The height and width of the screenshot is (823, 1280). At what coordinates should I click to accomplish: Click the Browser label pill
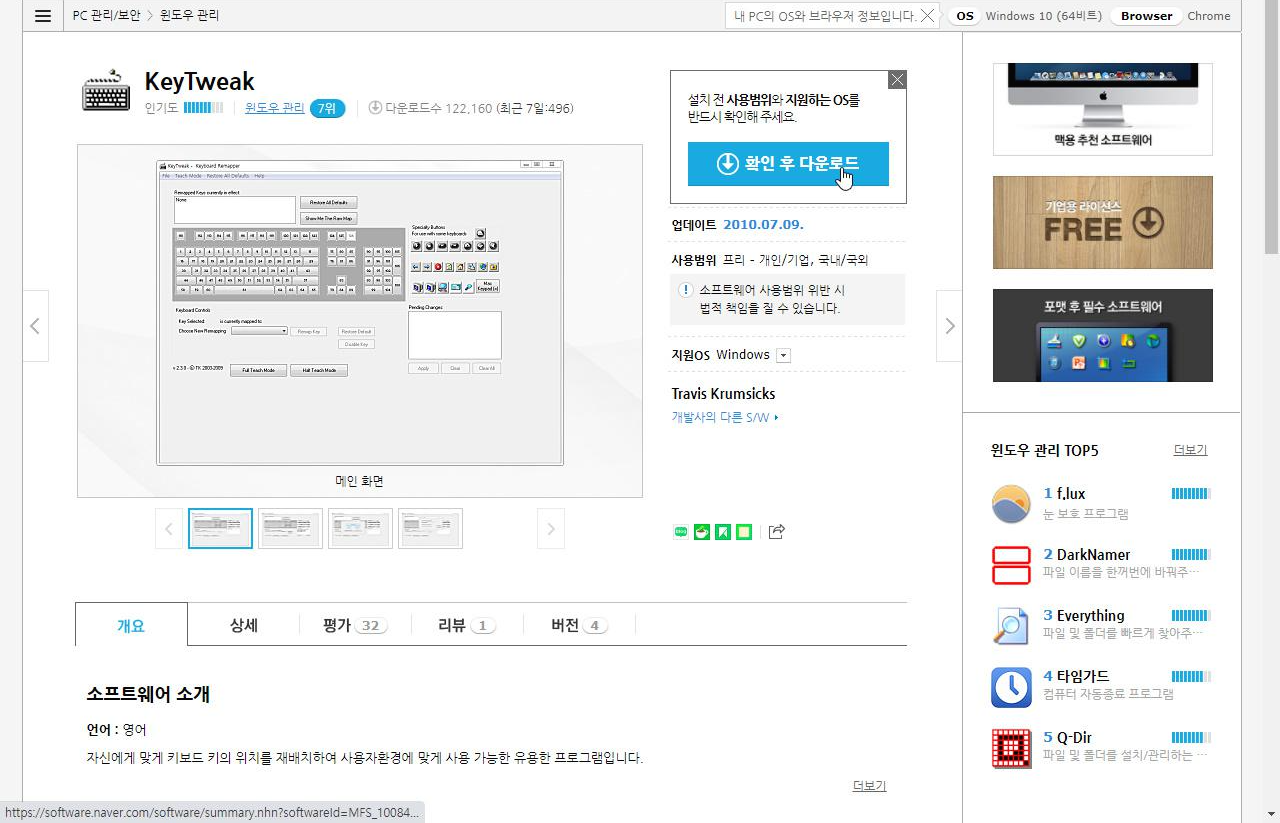tap(1146, 16)
